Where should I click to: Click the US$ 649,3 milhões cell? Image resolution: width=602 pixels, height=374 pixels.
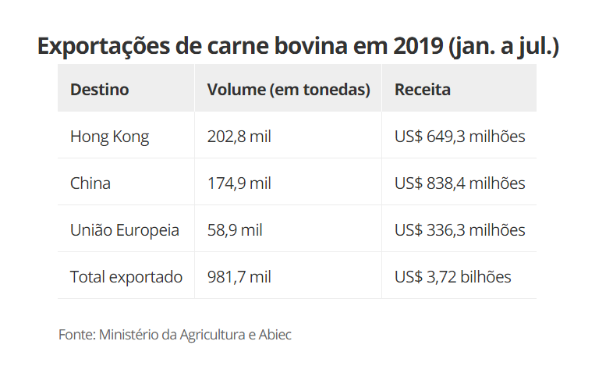click(460, 136)
